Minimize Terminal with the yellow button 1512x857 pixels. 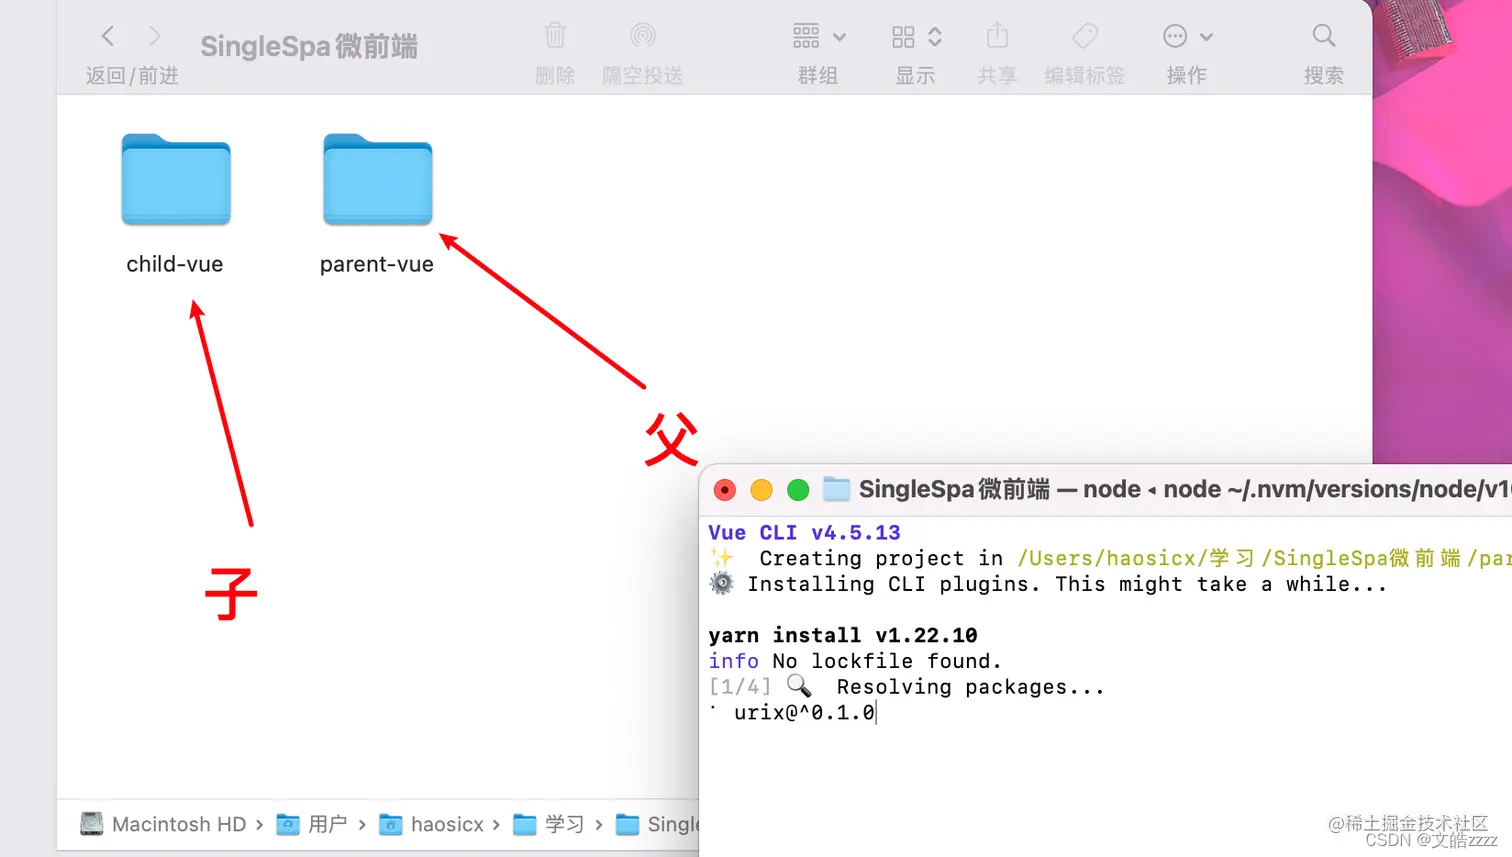tap(761, 490)
